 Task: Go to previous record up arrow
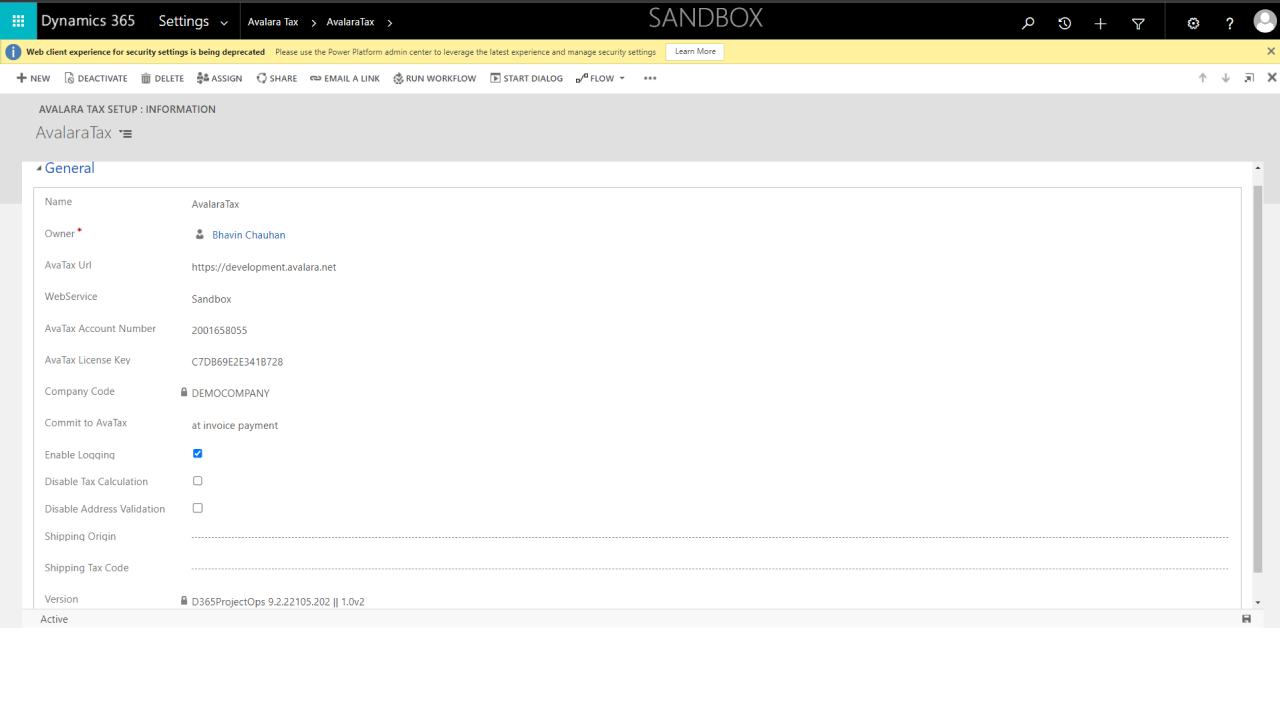click(x=1203, y=78)
